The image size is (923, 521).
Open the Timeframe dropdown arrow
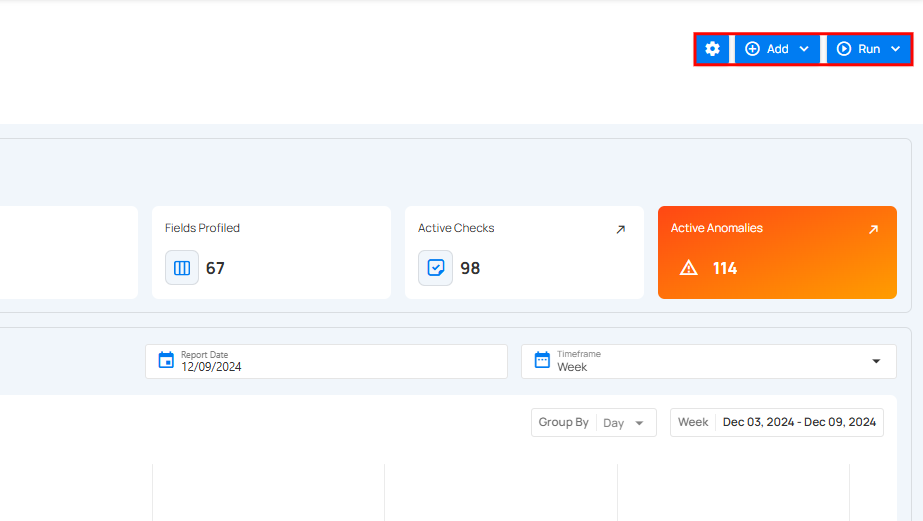pyautogui.click(x=876, y=361)
